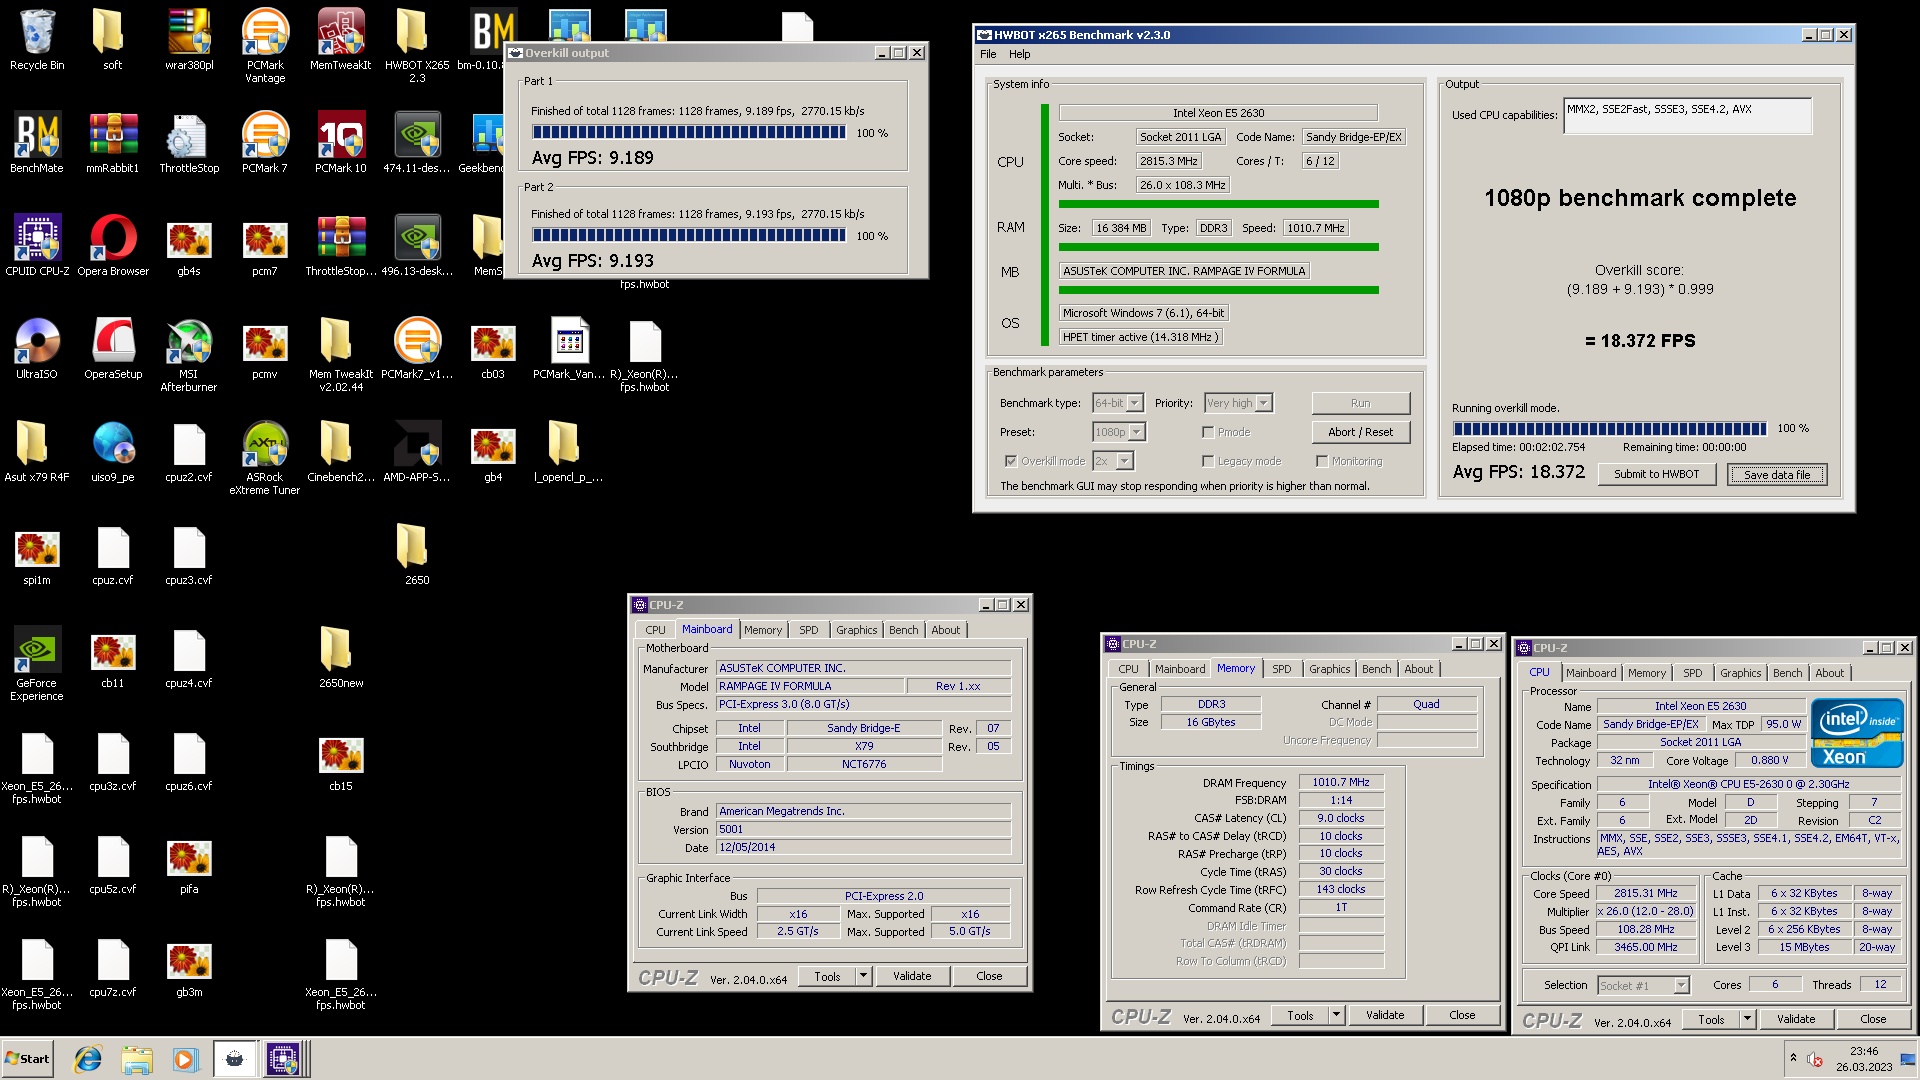Open Internet Explorer from the taskbar
This screenshot has height=1080, width=1920.
click(x=88, y=1059)
